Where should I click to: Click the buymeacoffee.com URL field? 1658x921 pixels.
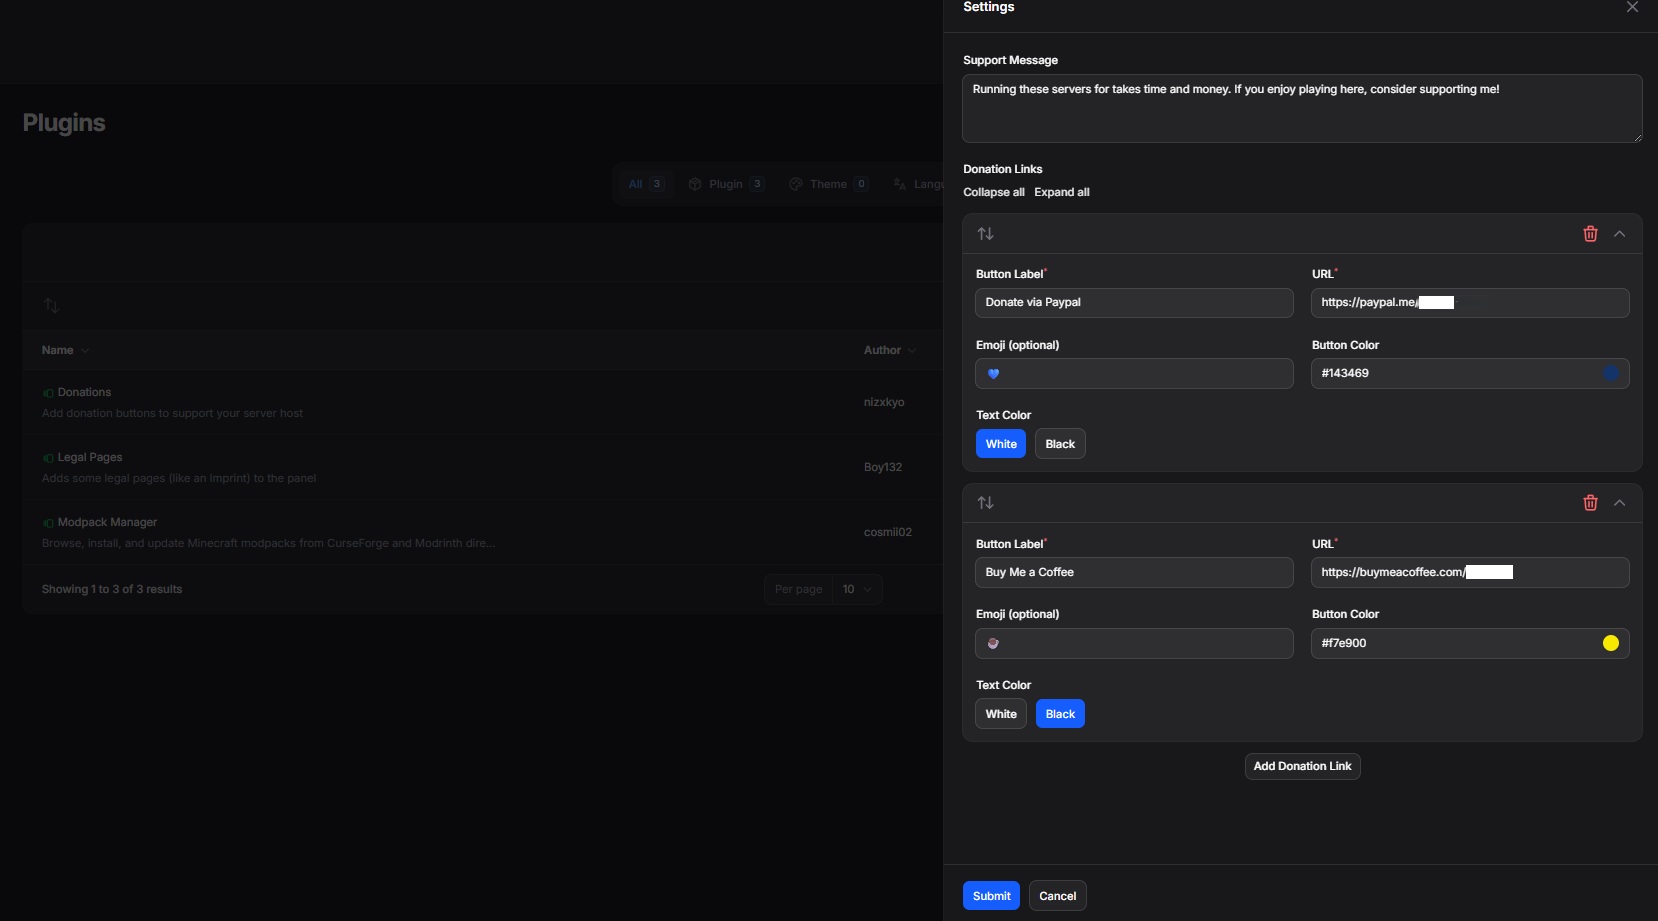[1470, 572]
